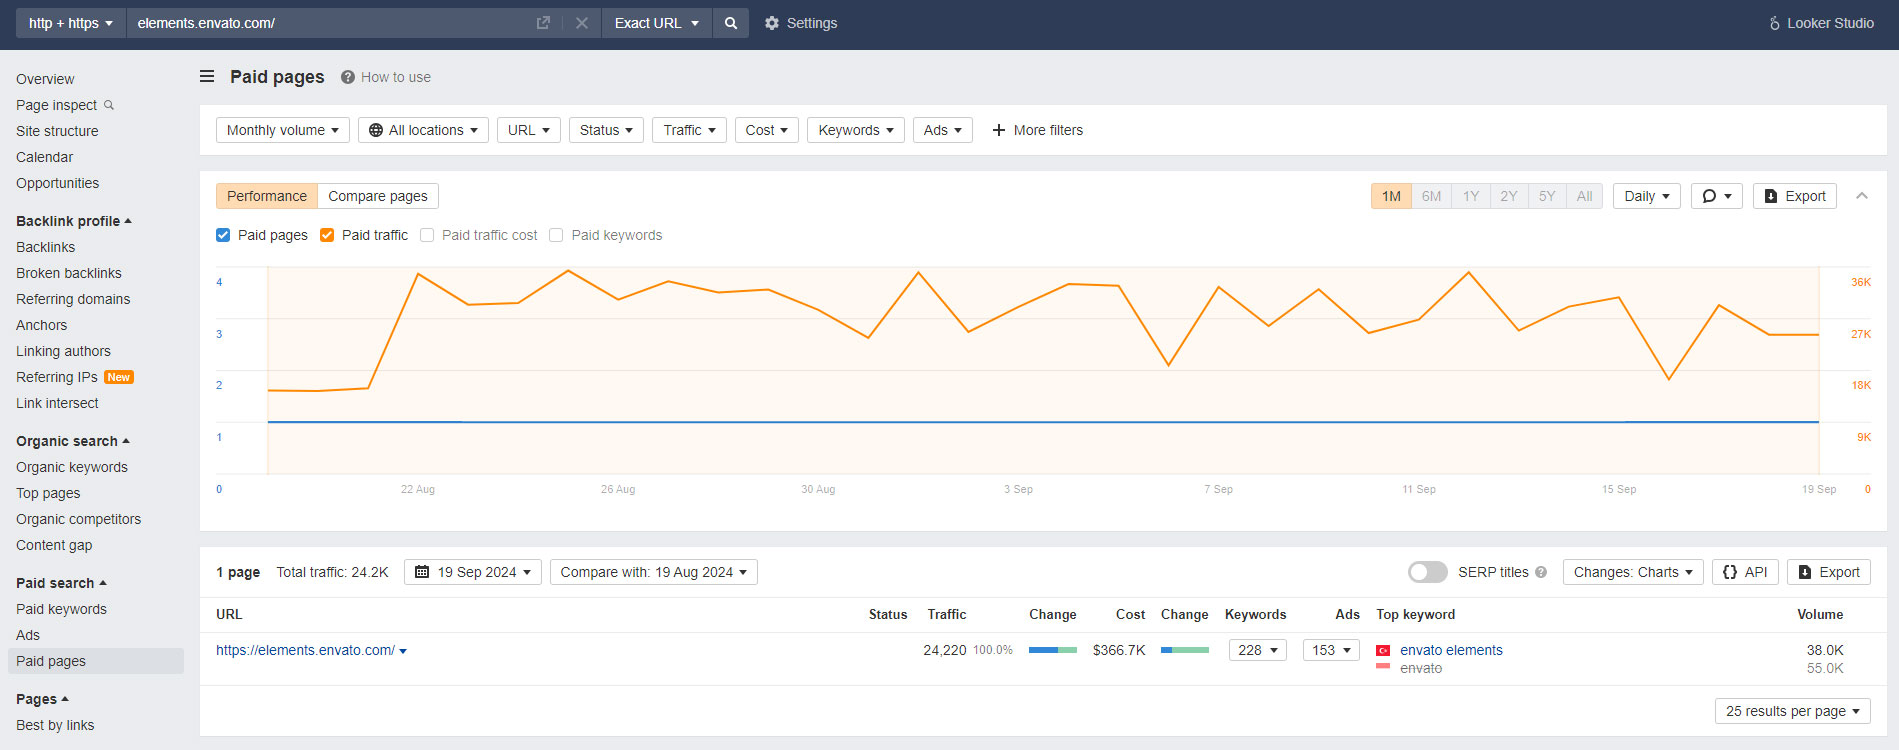Click SERP titles help question icon

click(1541, 572)
